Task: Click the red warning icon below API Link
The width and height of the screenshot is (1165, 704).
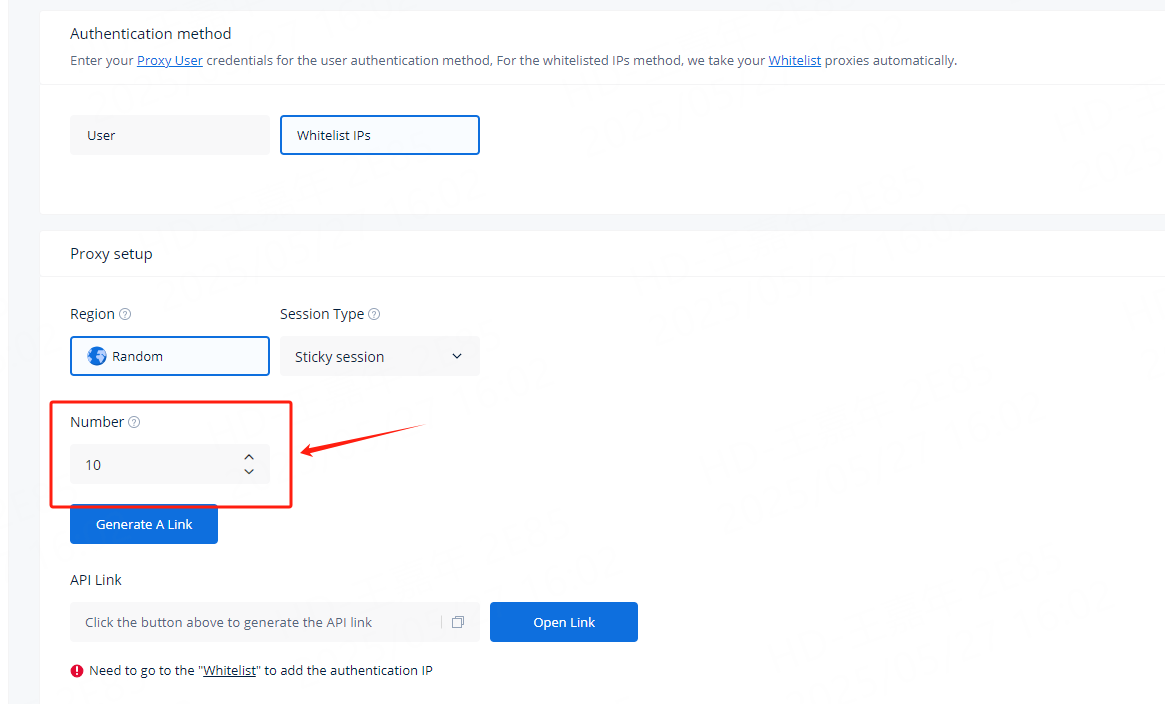Action: click(77, 671)
